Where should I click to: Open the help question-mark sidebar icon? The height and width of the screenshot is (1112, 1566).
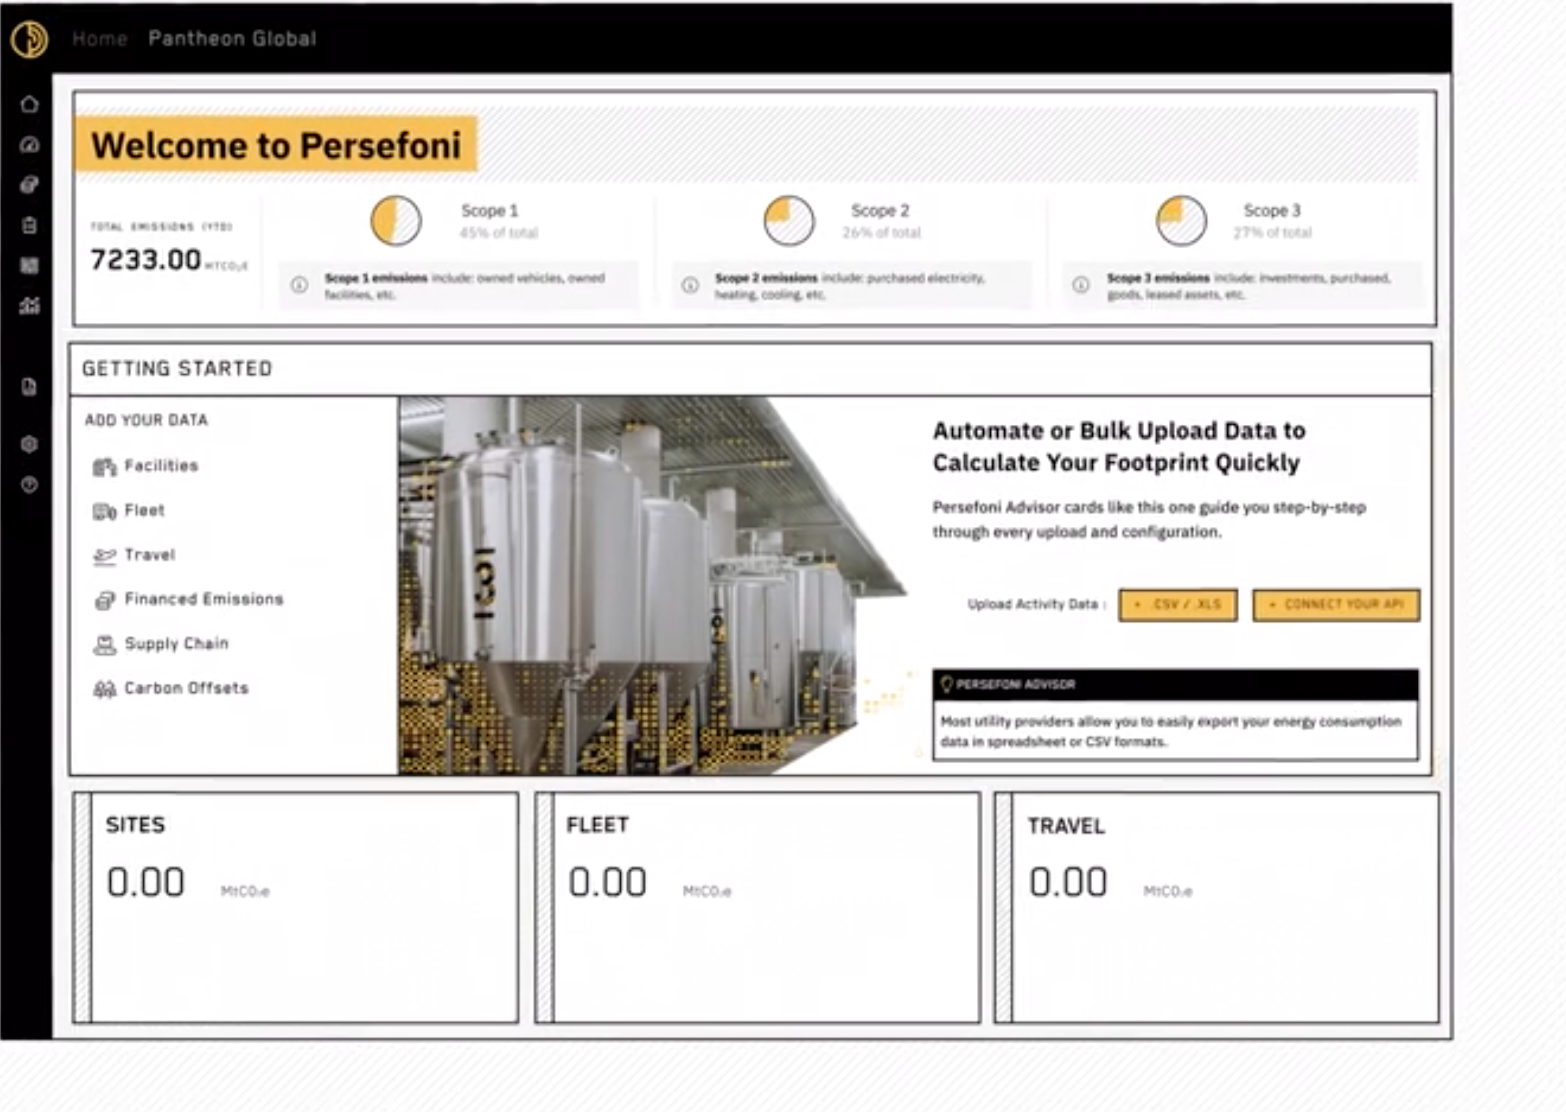point(29,485)
